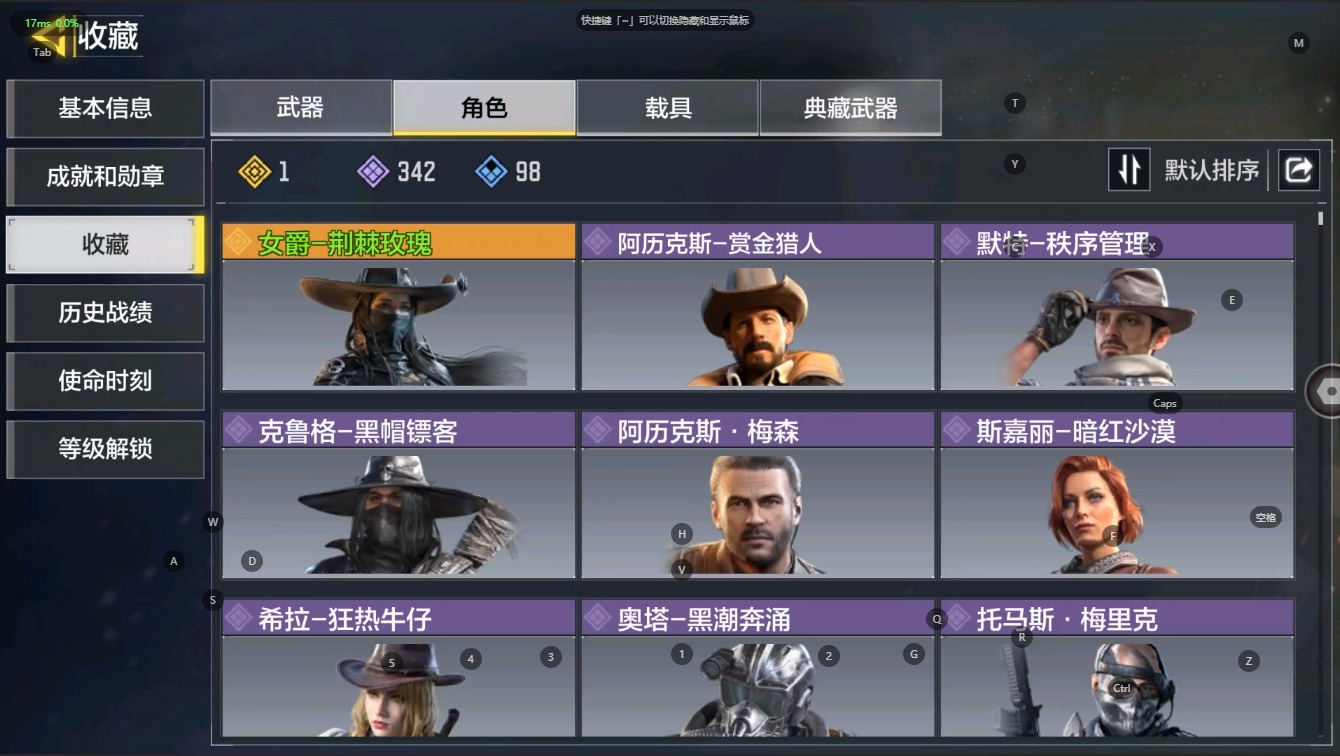The image size is (1340, 756).
Task: Switch to the 武器 tab
Action: point(301,108)
